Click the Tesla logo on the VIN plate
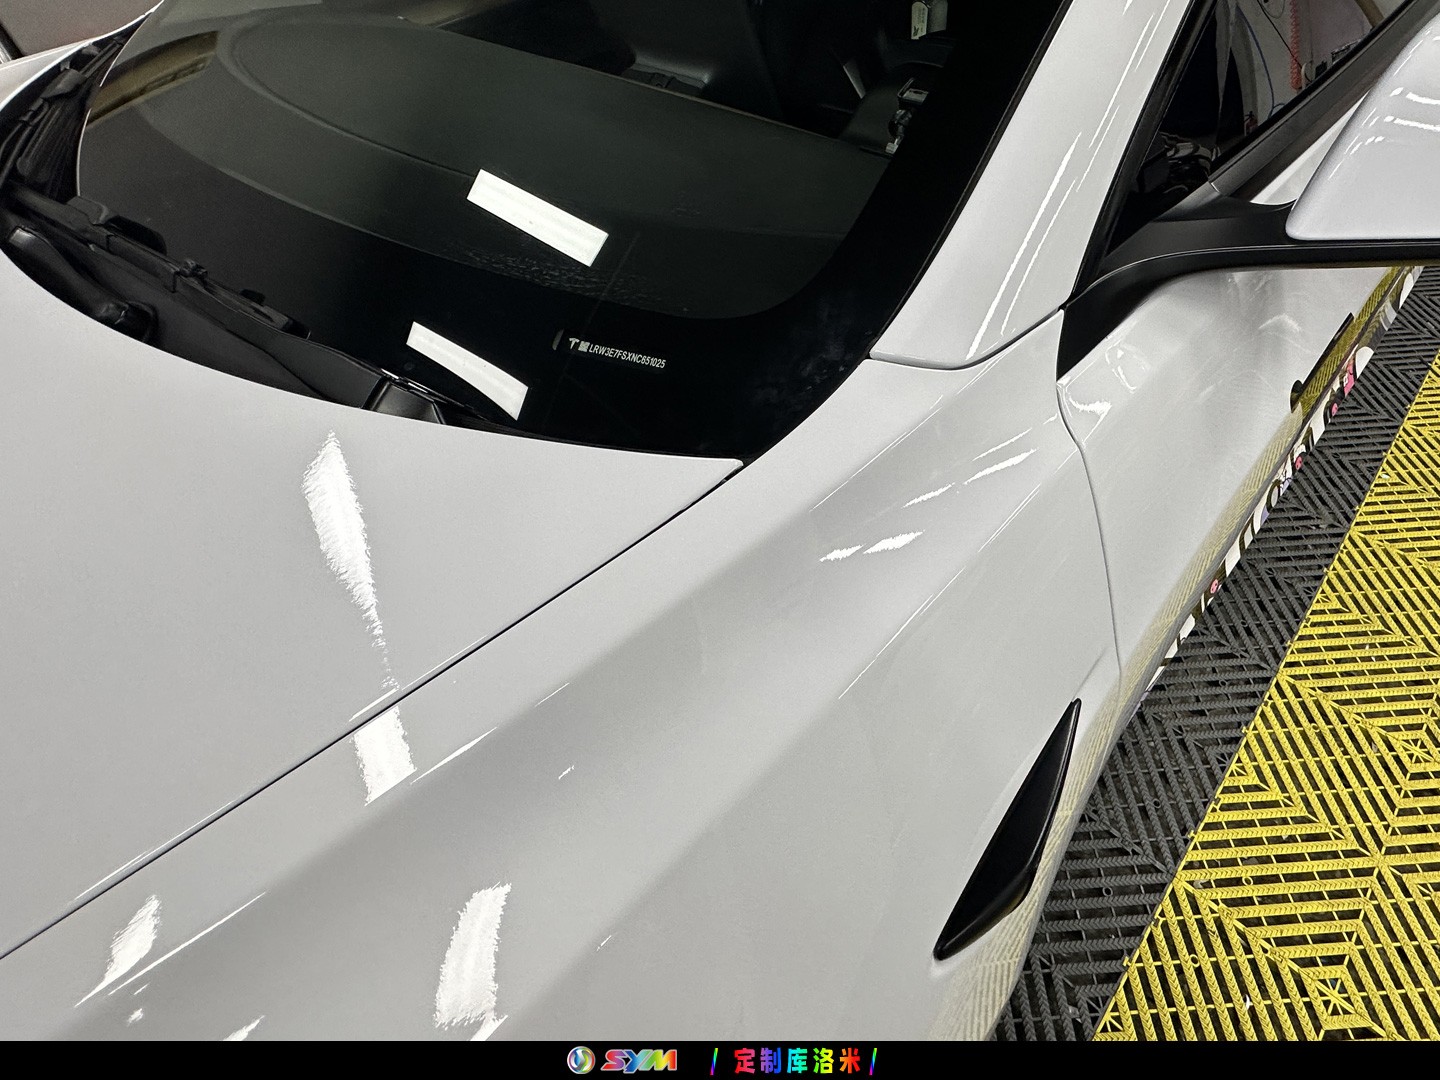Viewport: 1440px width, 1080px height. tap(574, 345)
